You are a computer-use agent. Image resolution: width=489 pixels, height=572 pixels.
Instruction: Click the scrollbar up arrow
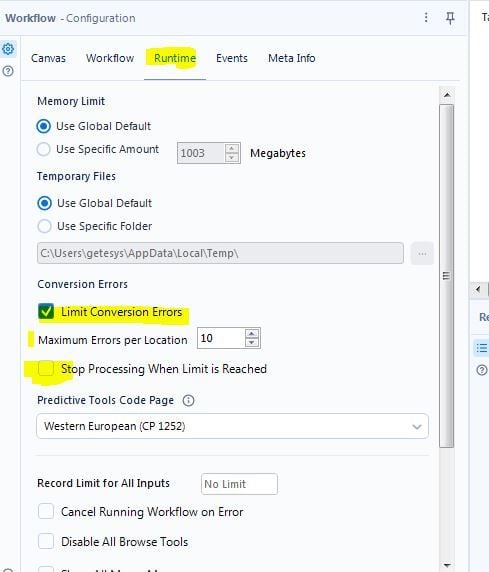[x=447, y=95]
